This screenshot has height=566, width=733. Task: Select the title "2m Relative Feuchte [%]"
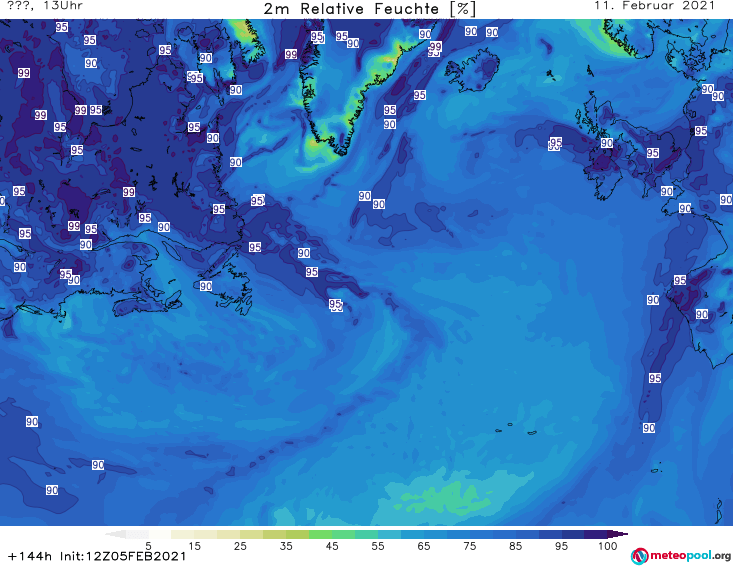pyautogui.click(x=369, y=9)
